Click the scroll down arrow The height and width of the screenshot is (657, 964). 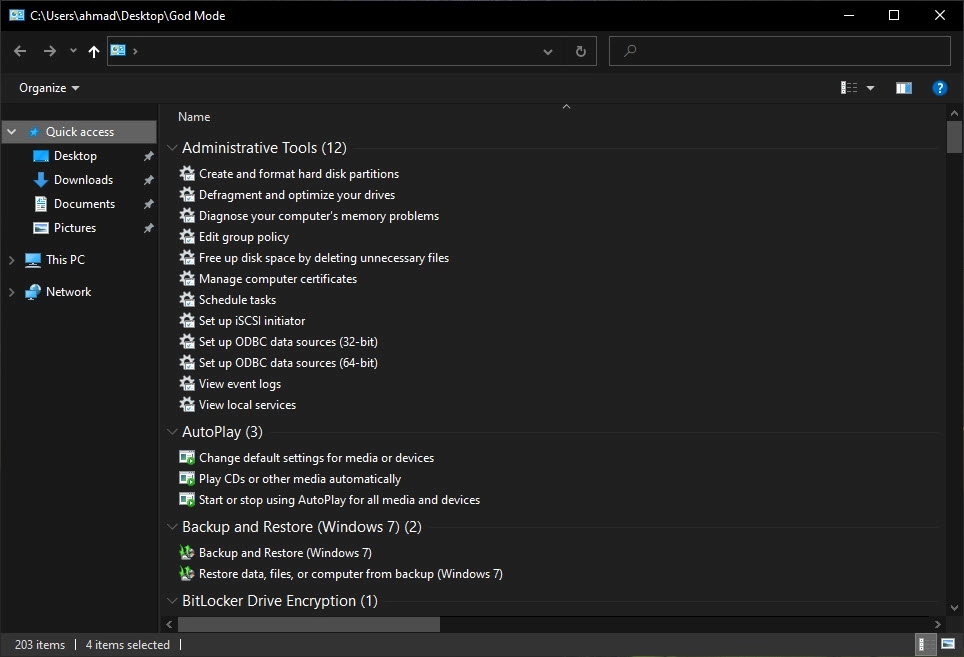[954, 607]
